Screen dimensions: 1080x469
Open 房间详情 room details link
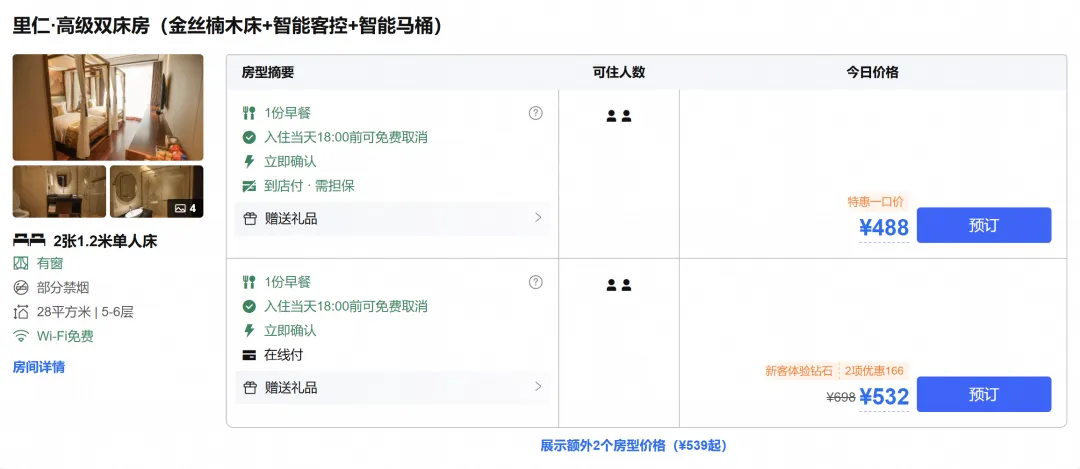(39, 367)
